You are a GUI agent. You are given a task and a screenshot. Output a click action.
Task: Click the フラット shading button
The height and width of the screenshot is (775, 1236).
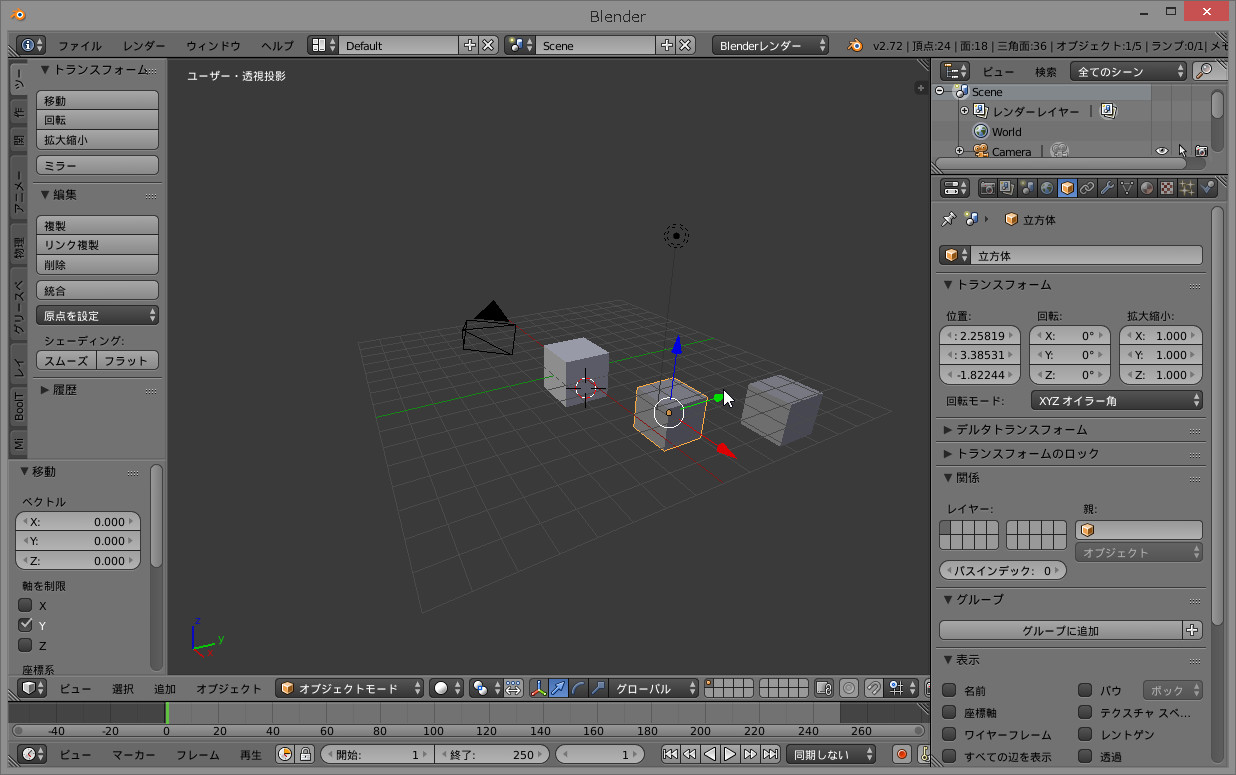(x=129, y=360)
